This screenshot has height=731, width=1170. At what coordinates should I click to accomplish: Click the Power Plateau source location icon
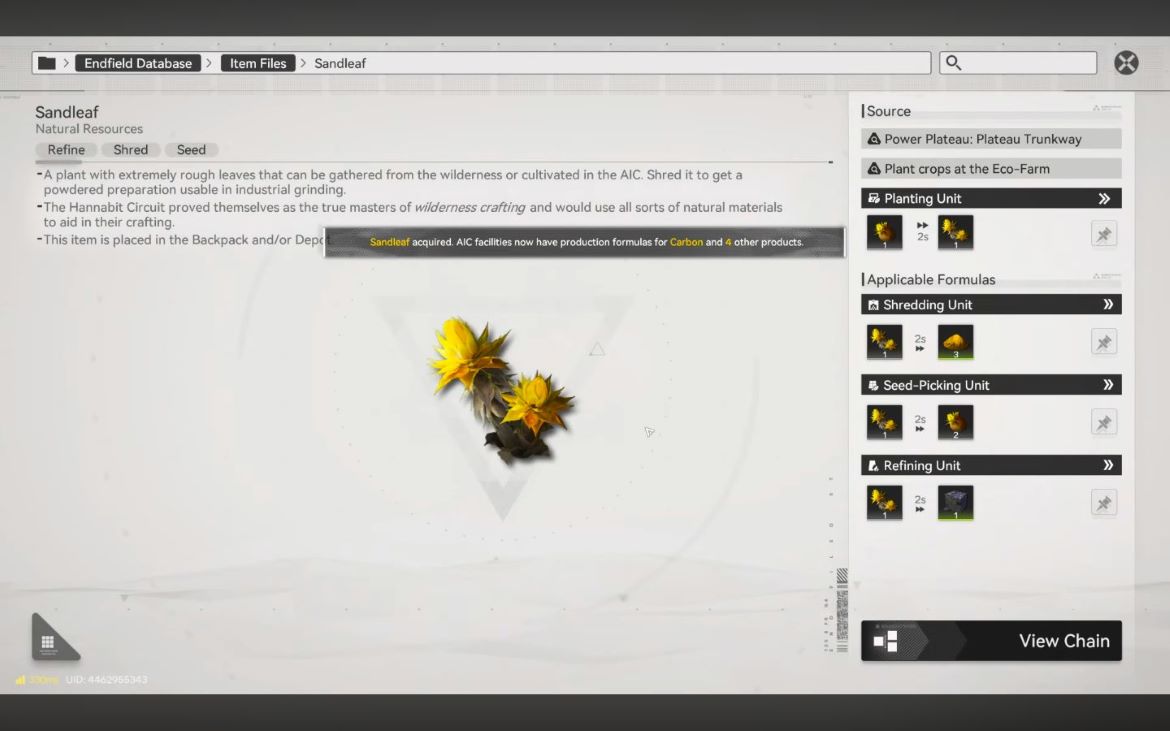(874, 139)
